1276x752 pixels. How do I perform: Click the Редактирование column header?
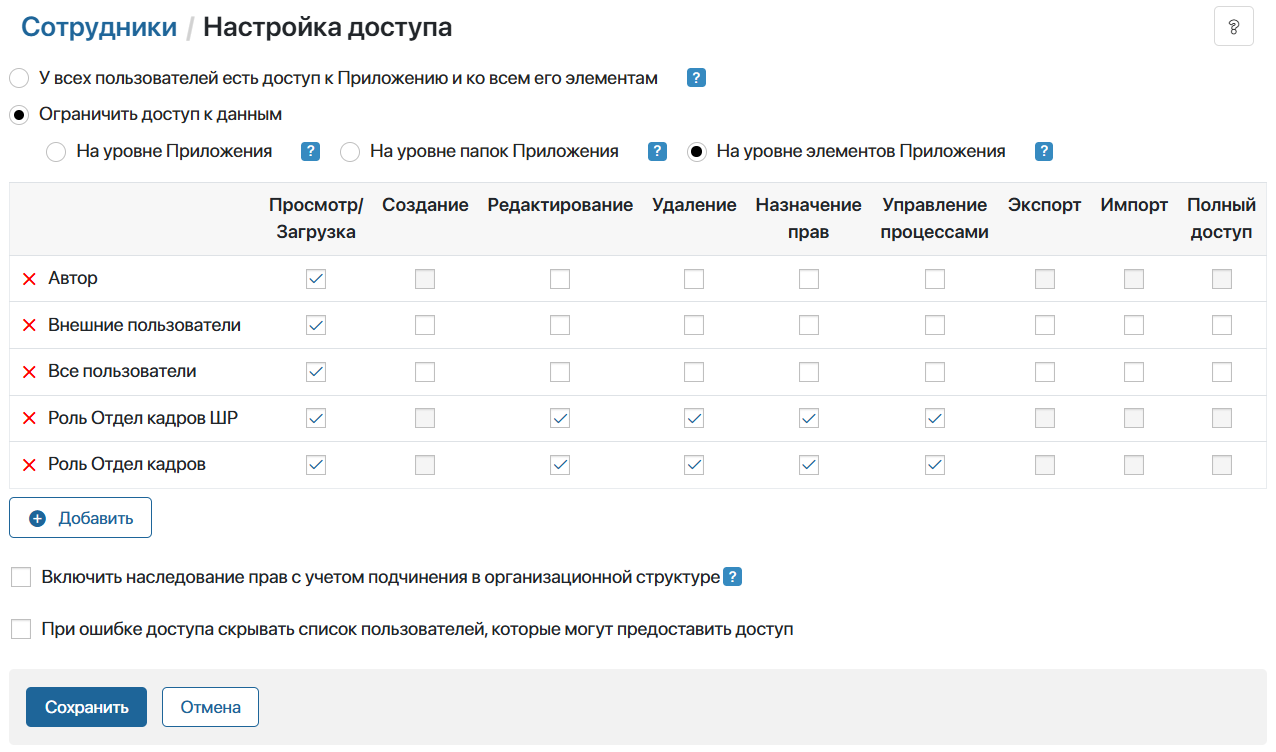(x=560, y=205)
